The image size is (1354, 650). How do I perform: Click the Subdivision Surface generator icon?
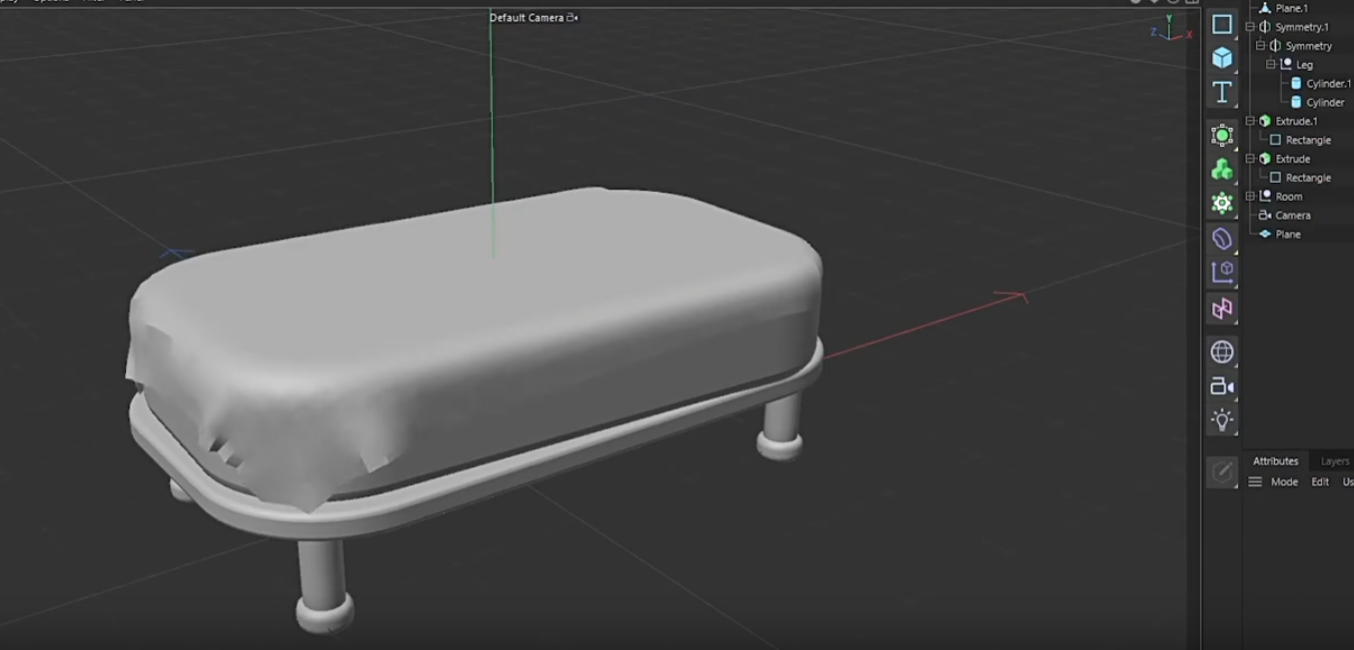click(x=1222, y=135)
